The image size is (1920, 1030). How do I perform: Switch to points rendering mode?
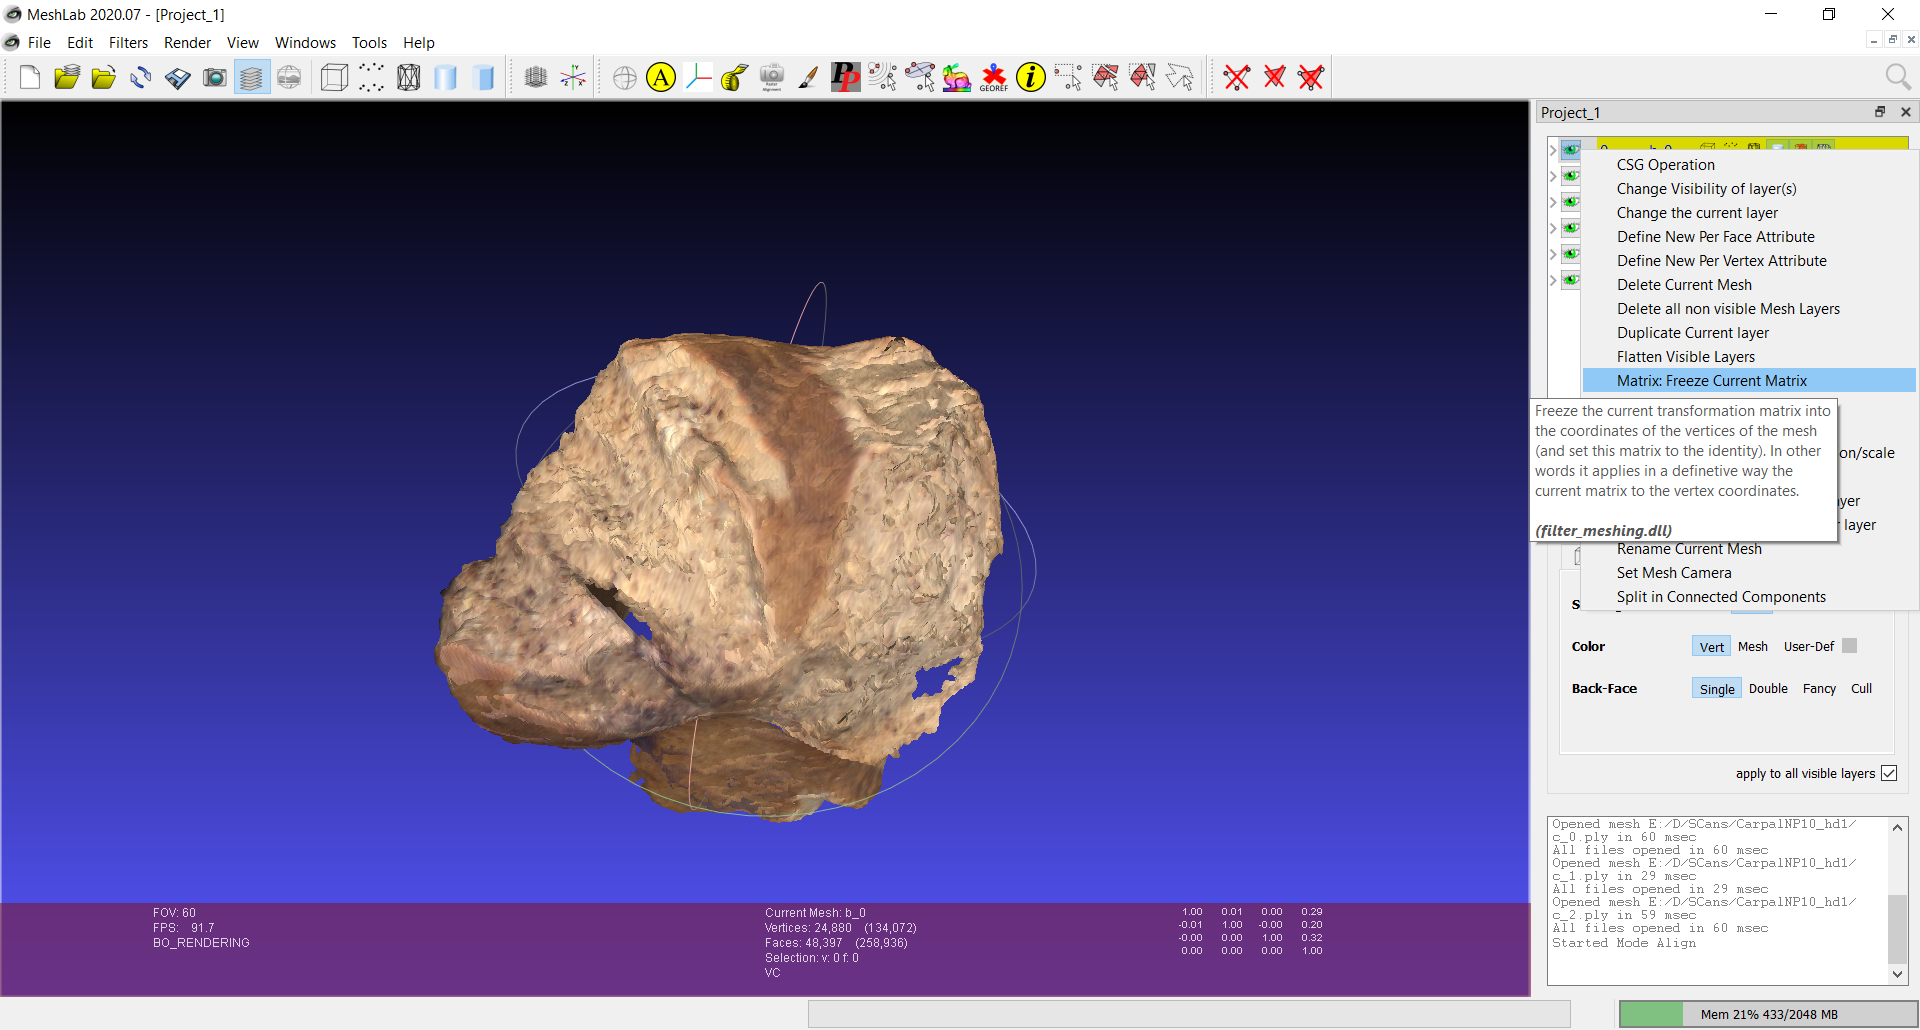tap(371, 77)
